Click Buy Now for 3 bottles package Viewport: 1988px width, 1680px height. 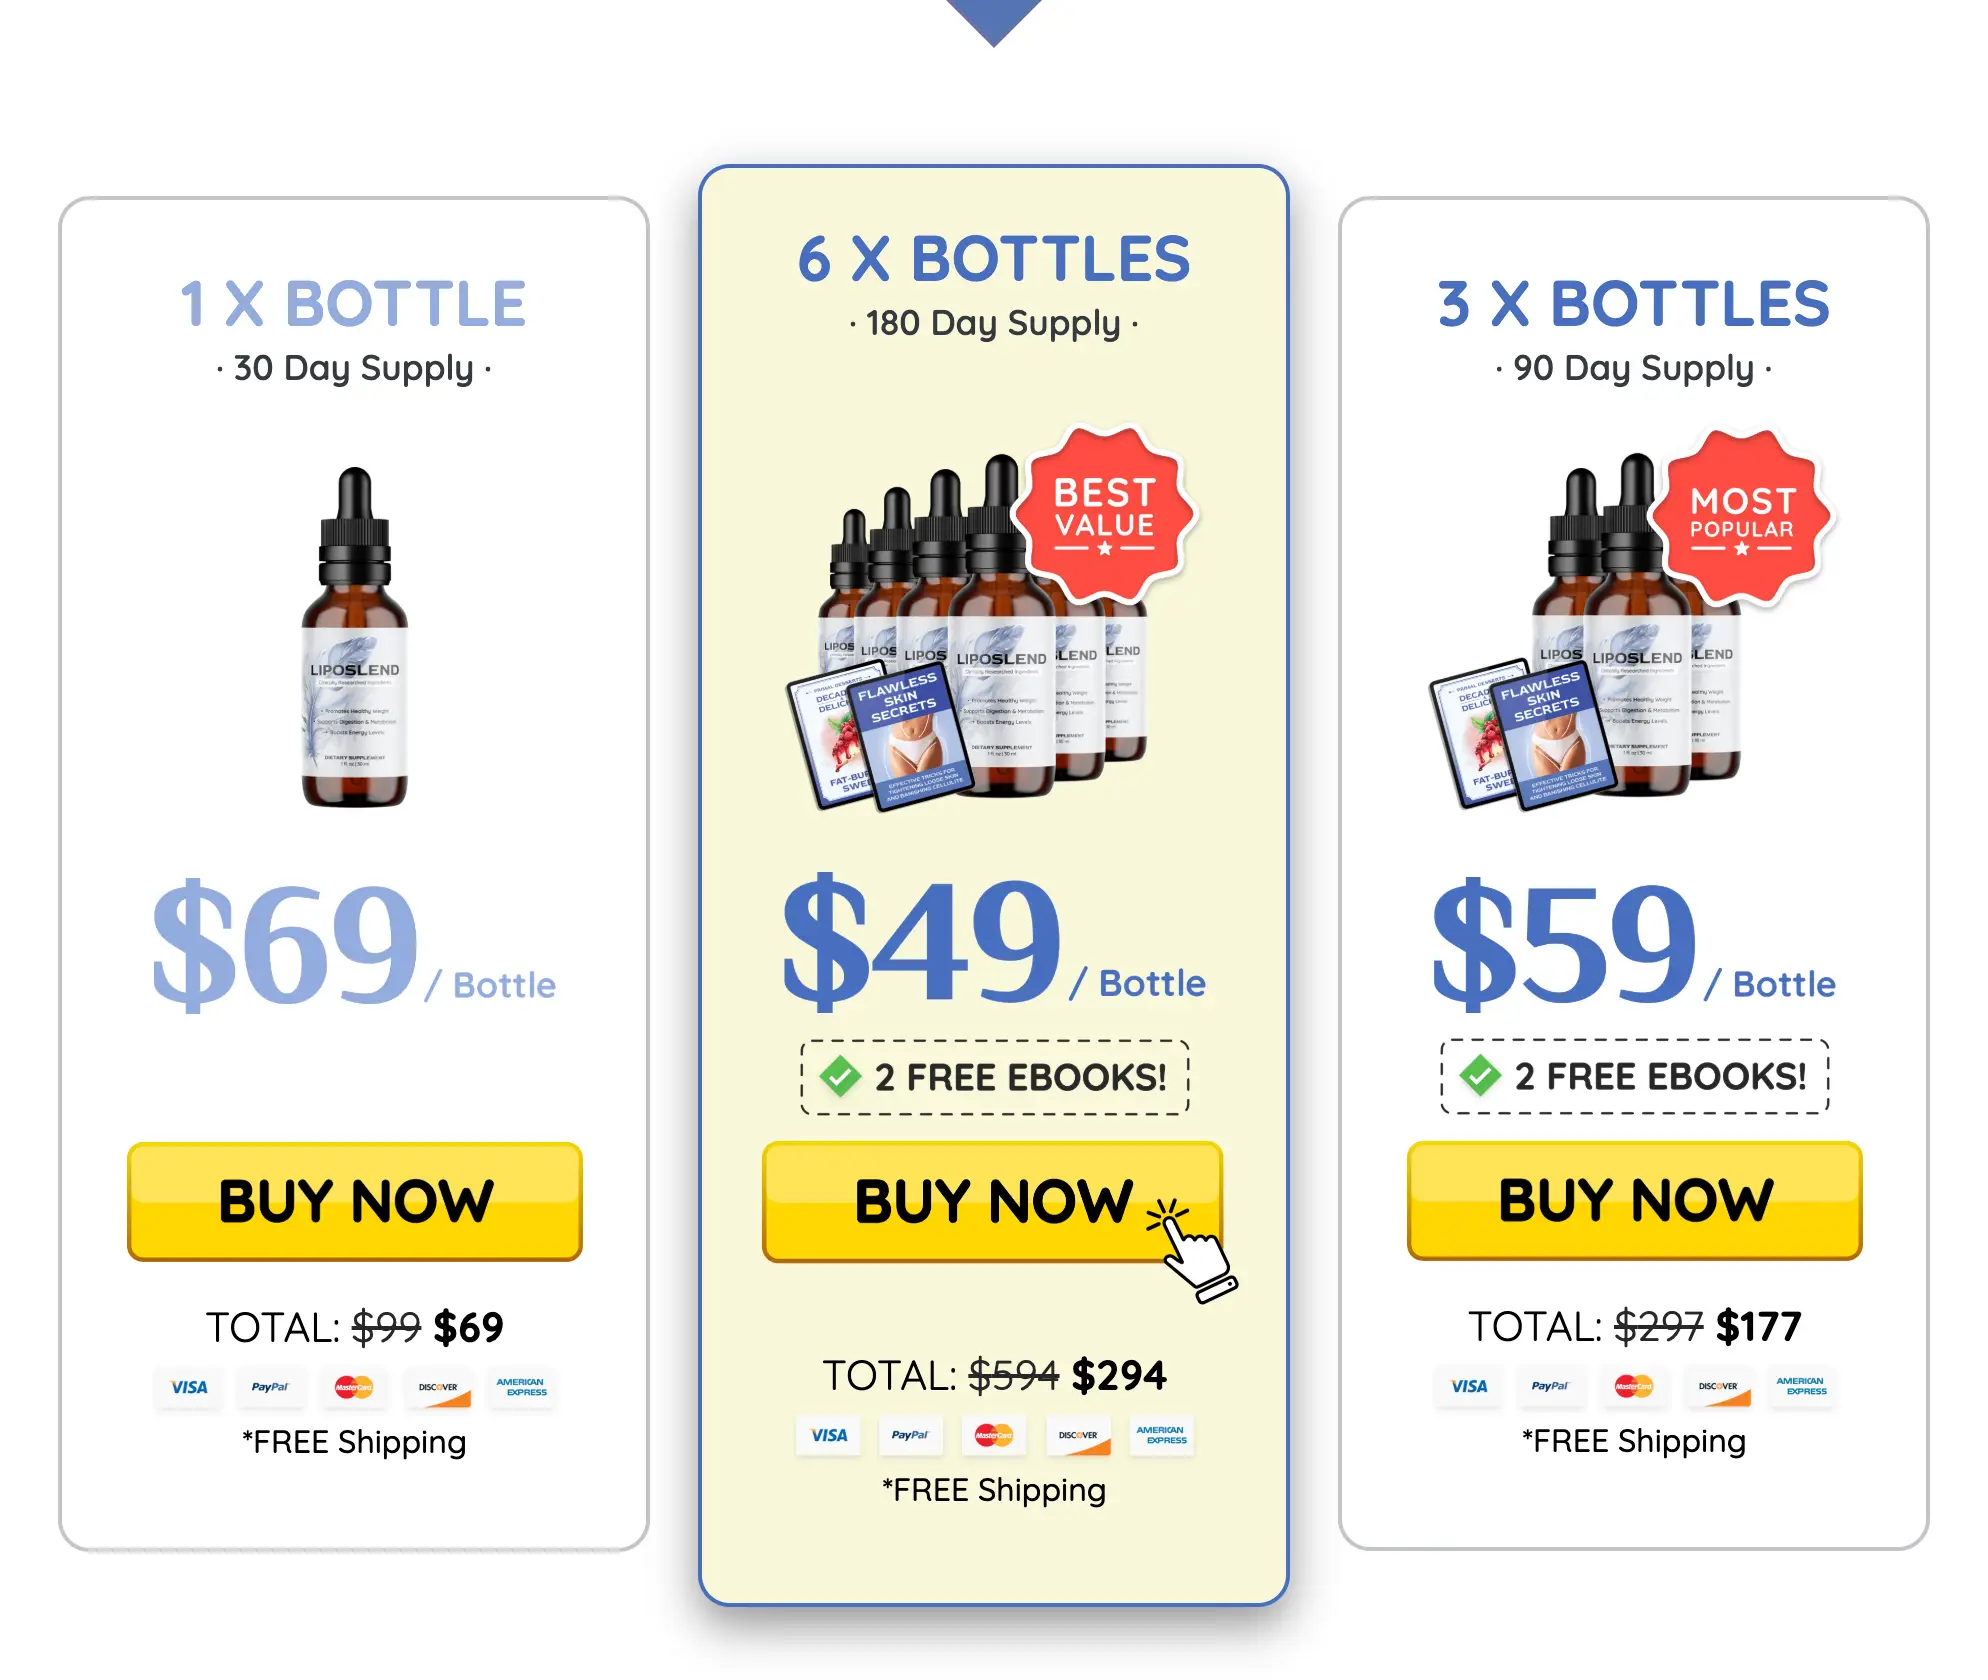click(1634, 1200)
